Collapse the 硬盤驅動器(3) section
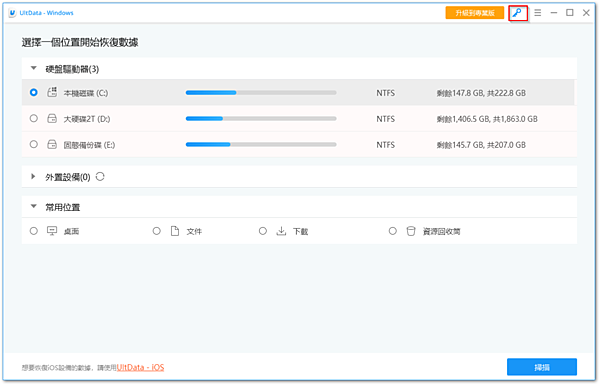 [x=34, y=68]
